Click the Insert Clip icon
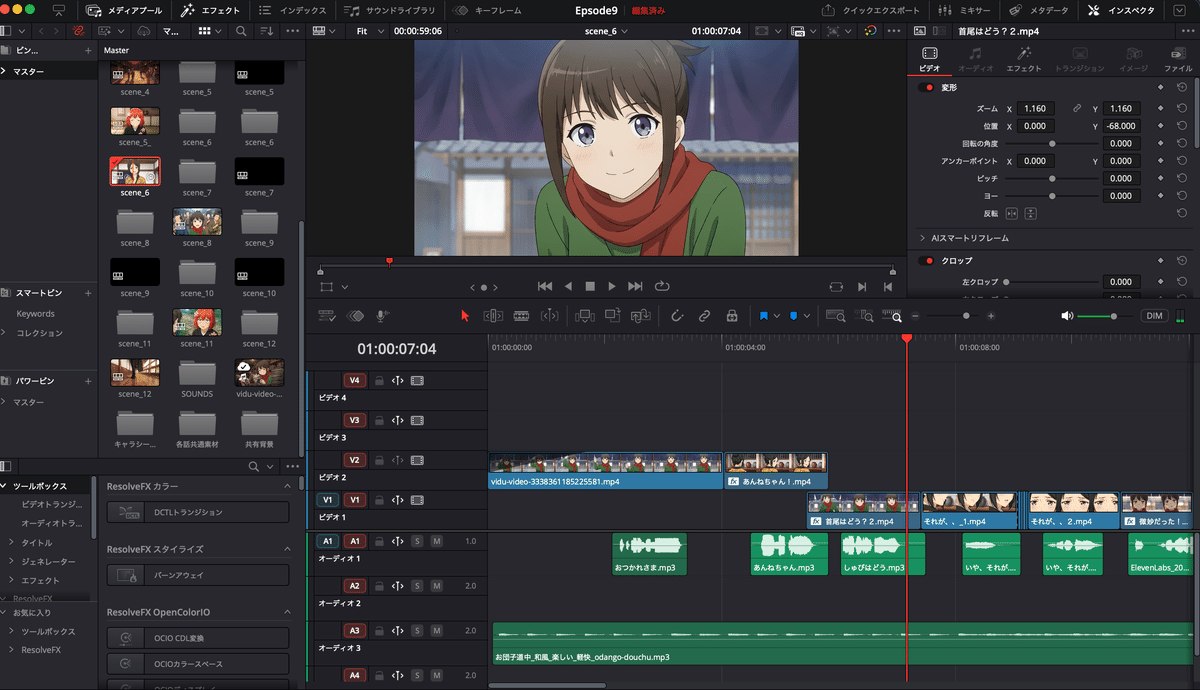This screenshot has height=690, width=1200. click(585, 316)
